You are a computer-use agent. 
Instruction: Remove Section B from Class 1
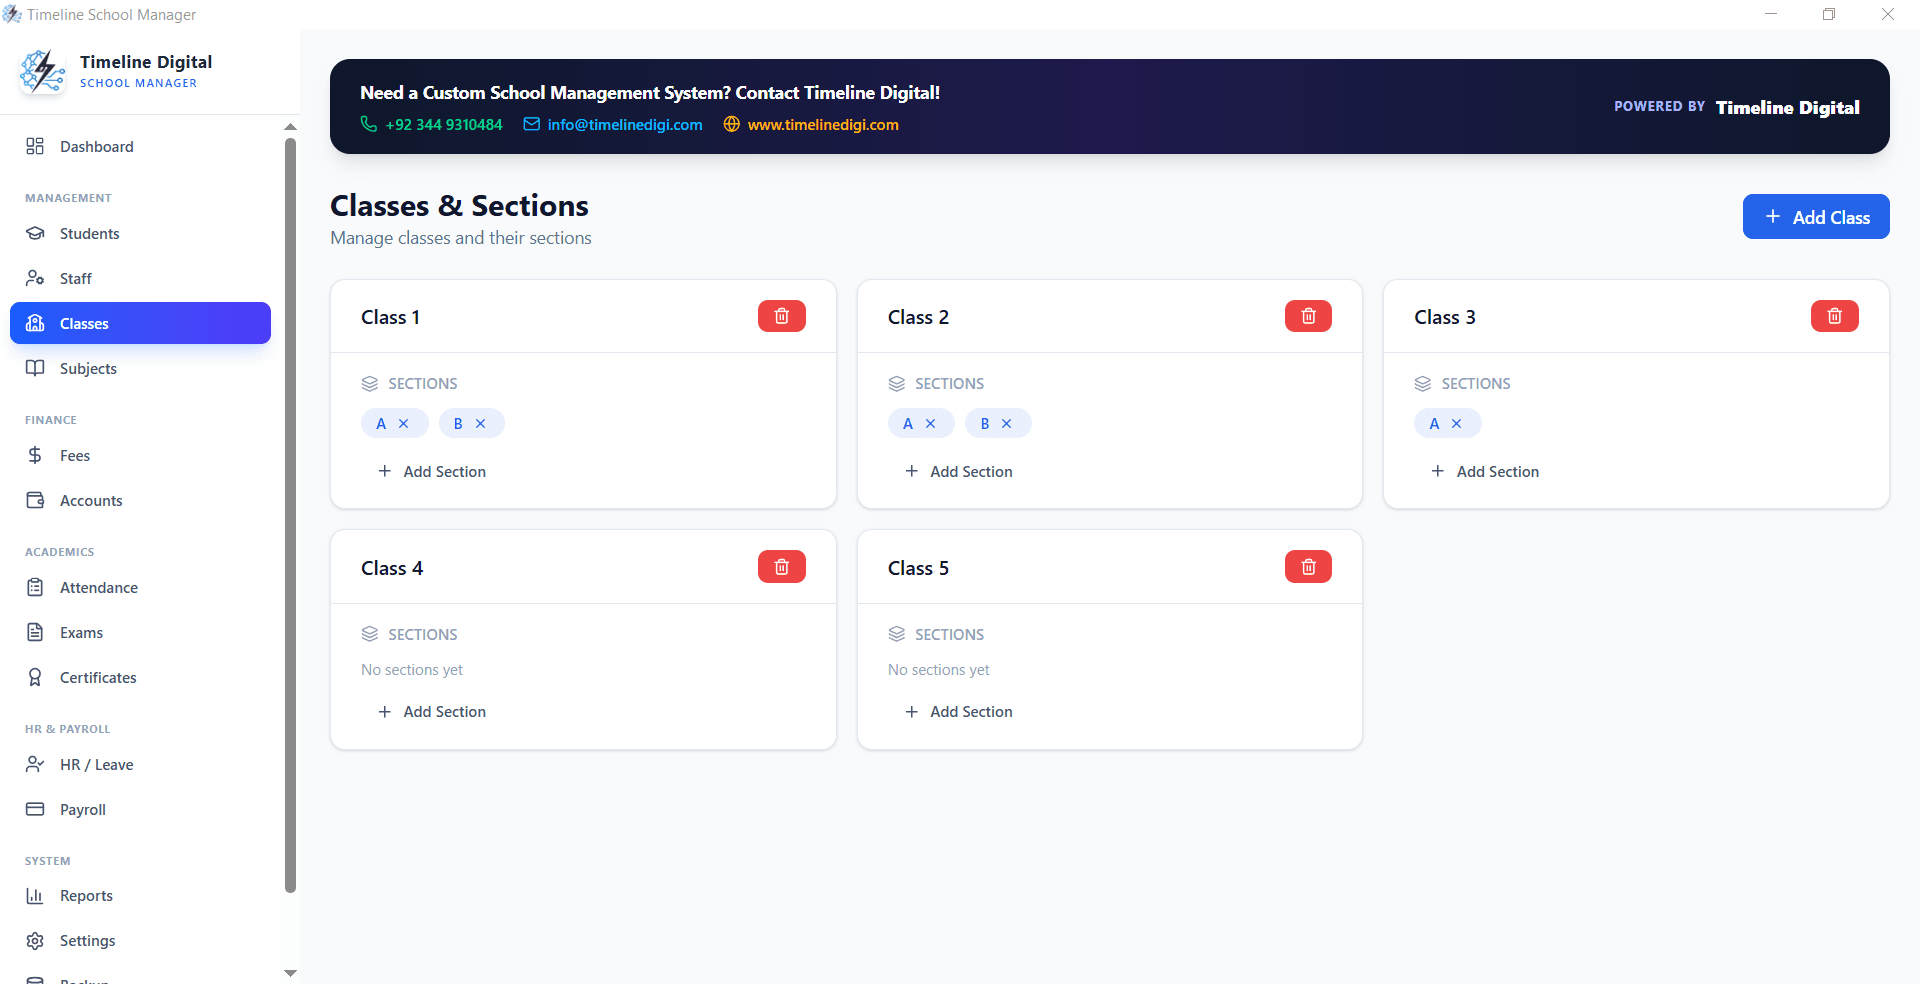click(x=480, y=423)
